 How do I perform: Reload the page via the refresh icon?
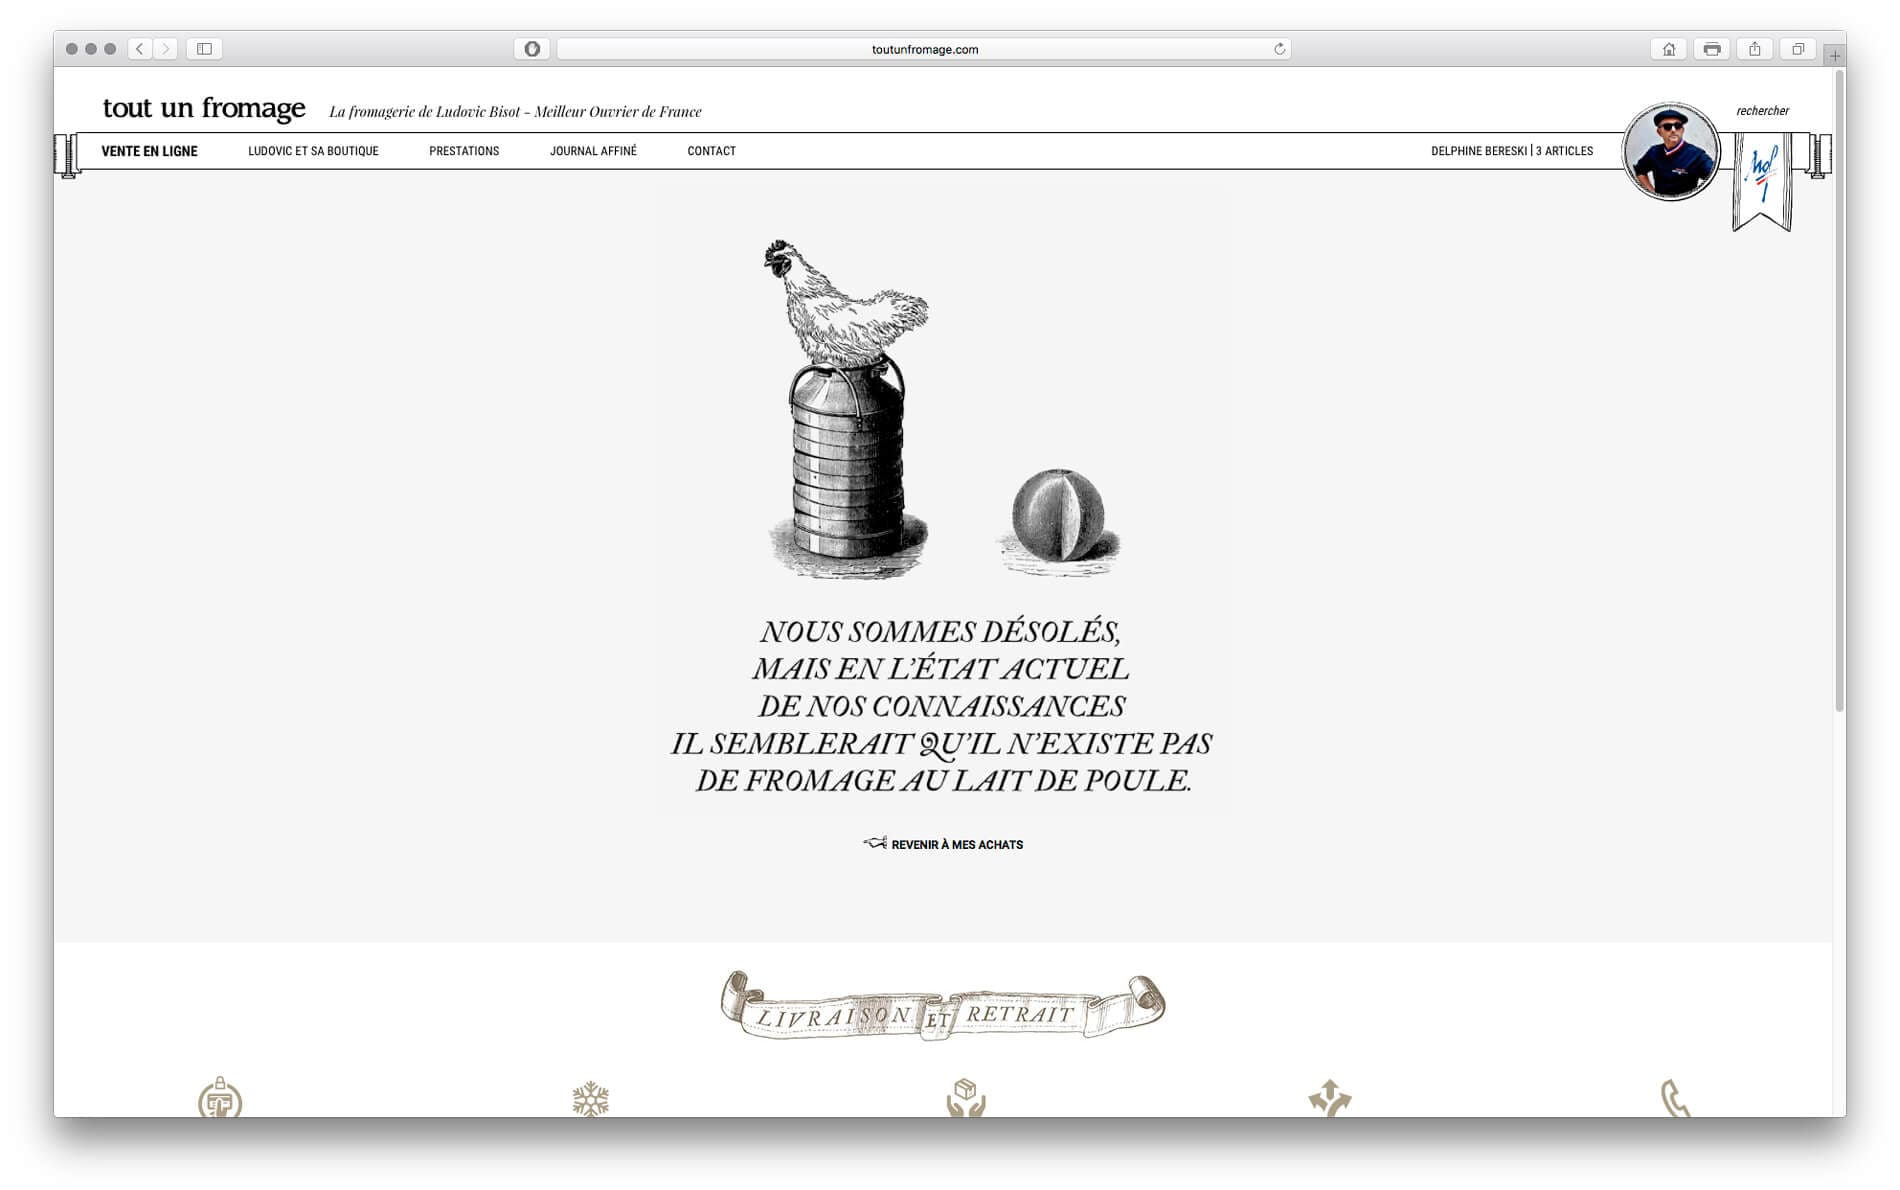point(1278,47)
